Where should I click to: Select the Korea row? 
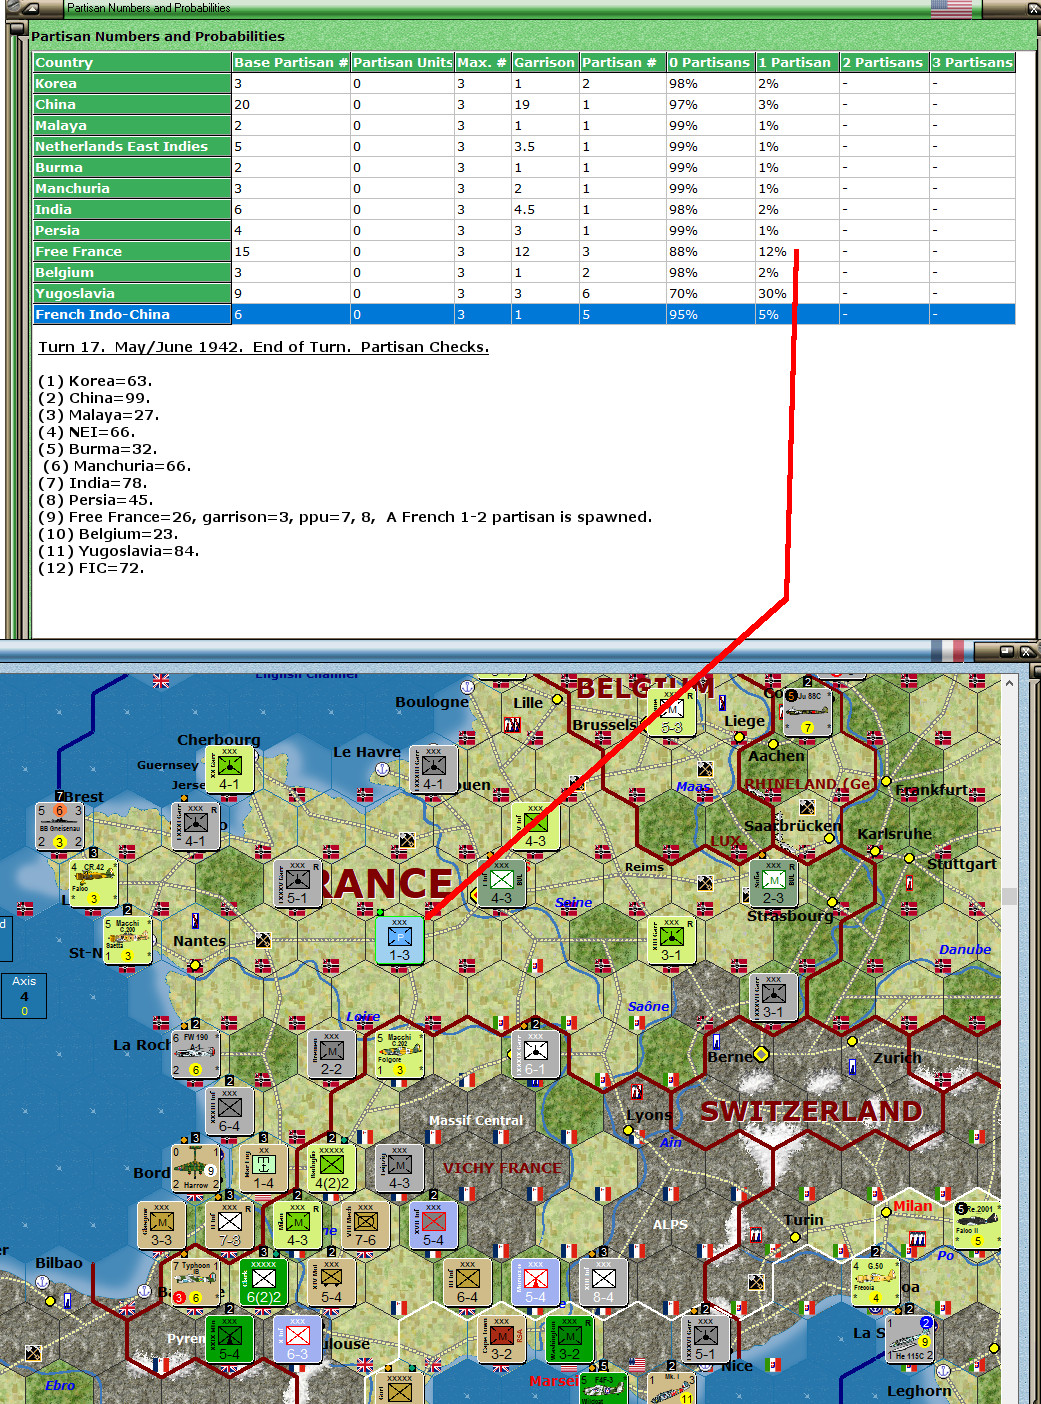point(524,83)
